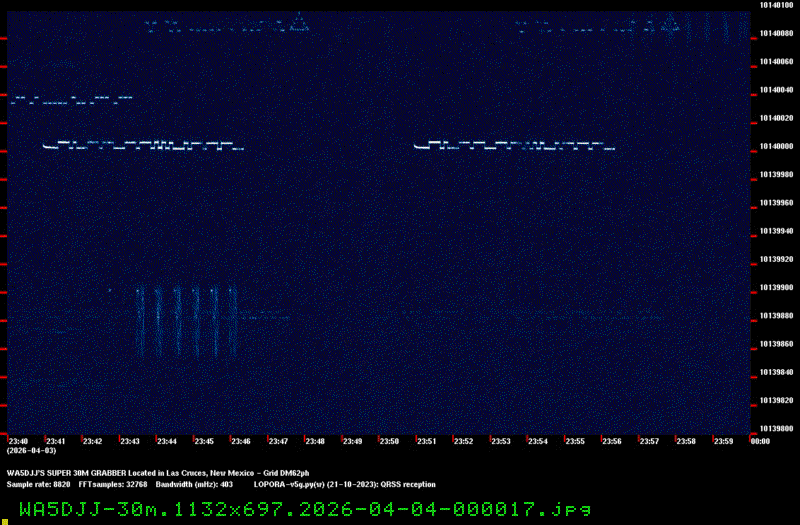The height and width of the screenshot is (525, 800).
Task: Click the 23:57 time axis label
Action: 649,441
